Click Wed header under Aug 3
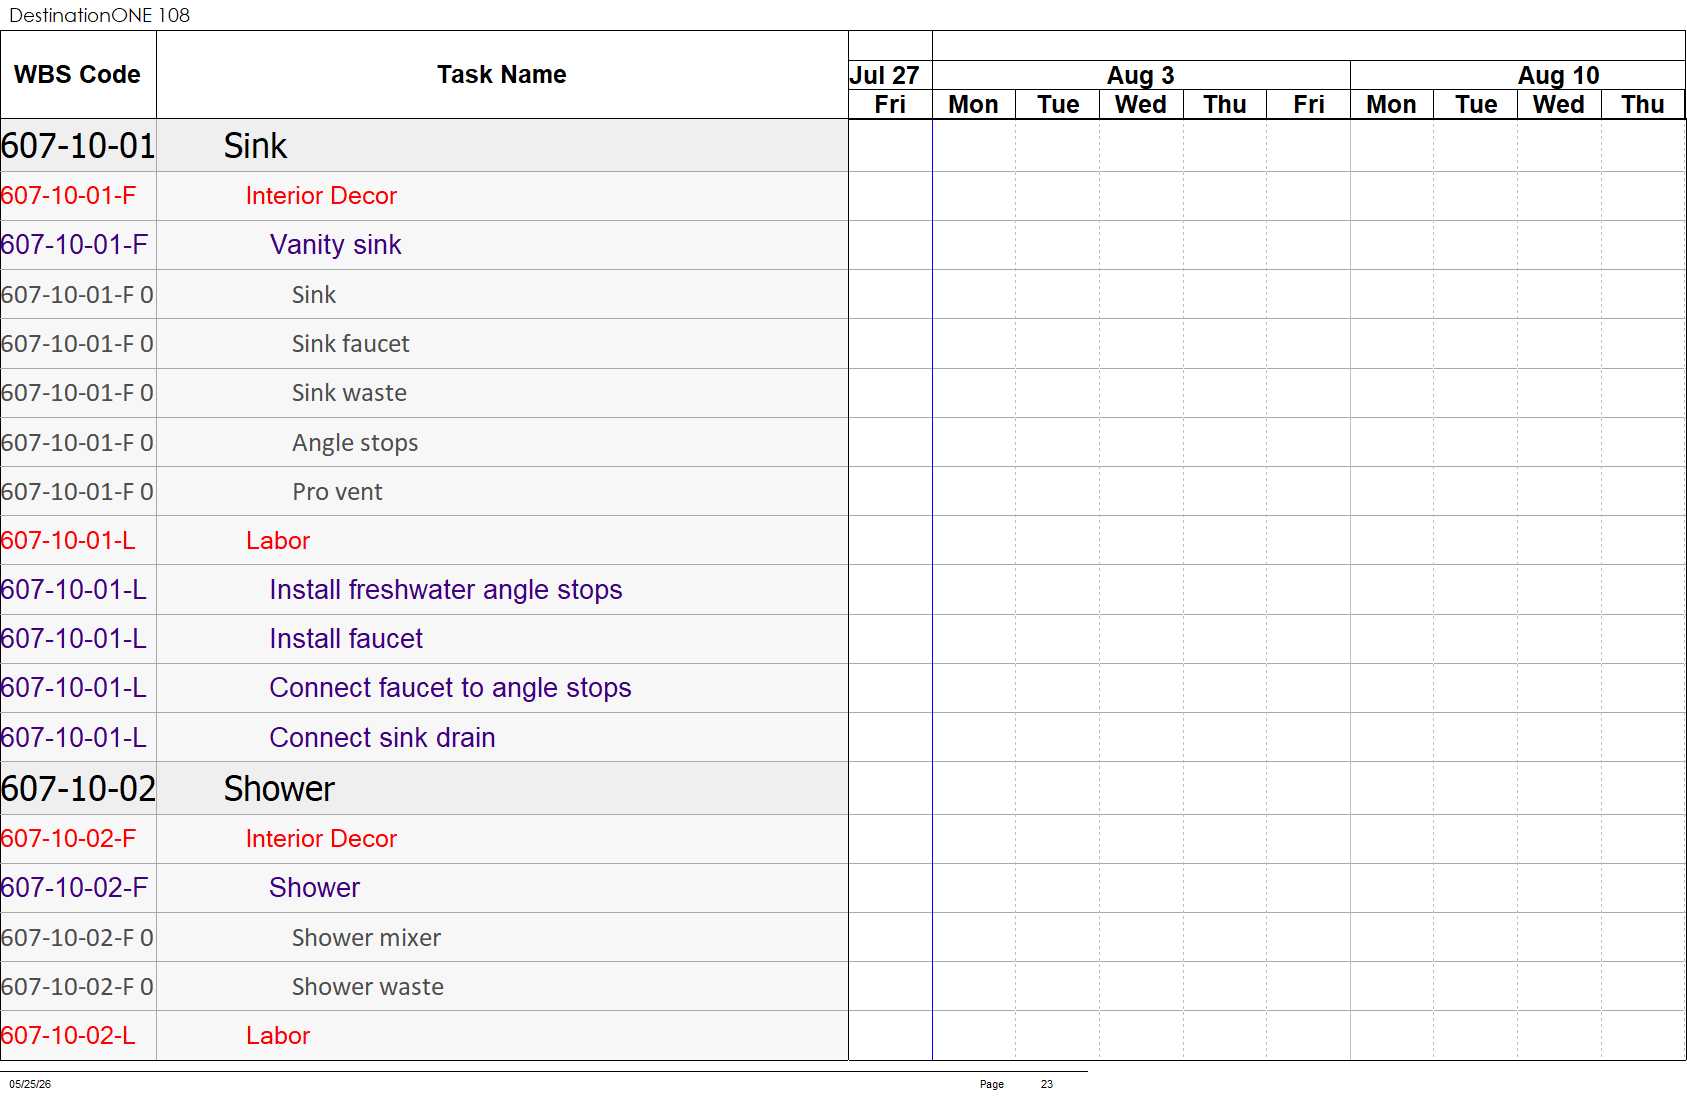Image resolution: width=1687 pixels, height=1097 pixels. (1141, 105)
